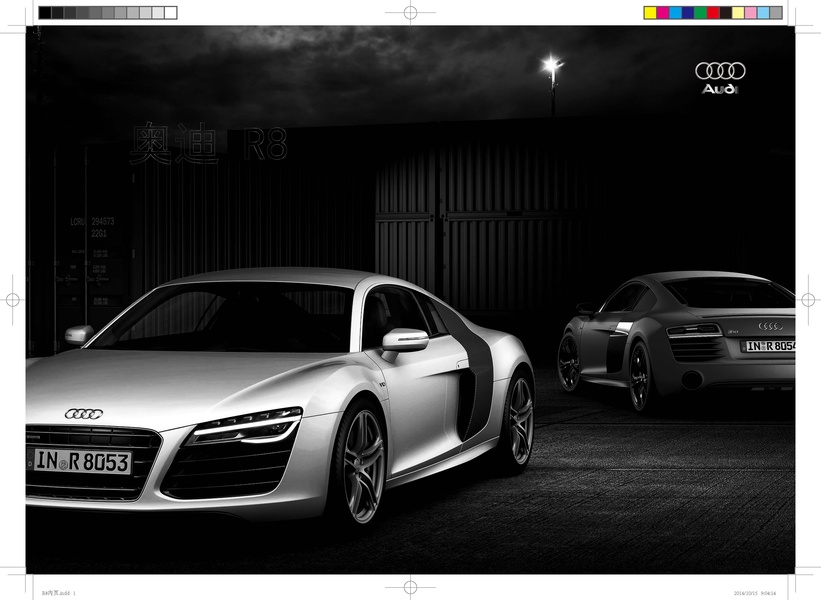This screenshot has width=821, height=600.
Task: Pick the light pink color bar swatch
Action: (x=751, y=13)
